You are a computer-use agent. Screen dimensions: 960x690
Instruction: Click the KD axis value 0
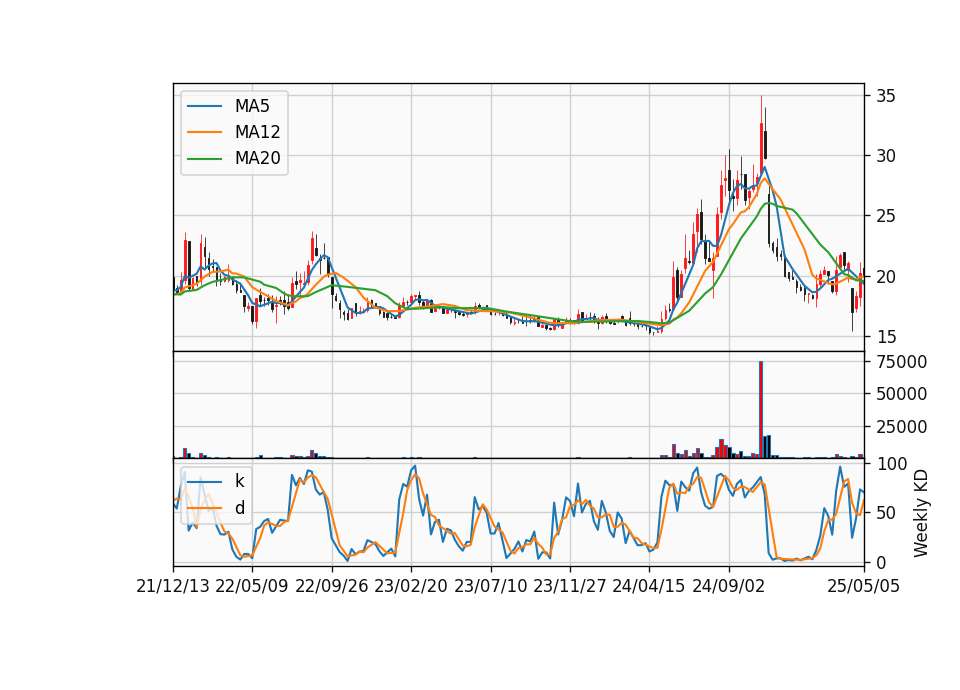(880, 563)
